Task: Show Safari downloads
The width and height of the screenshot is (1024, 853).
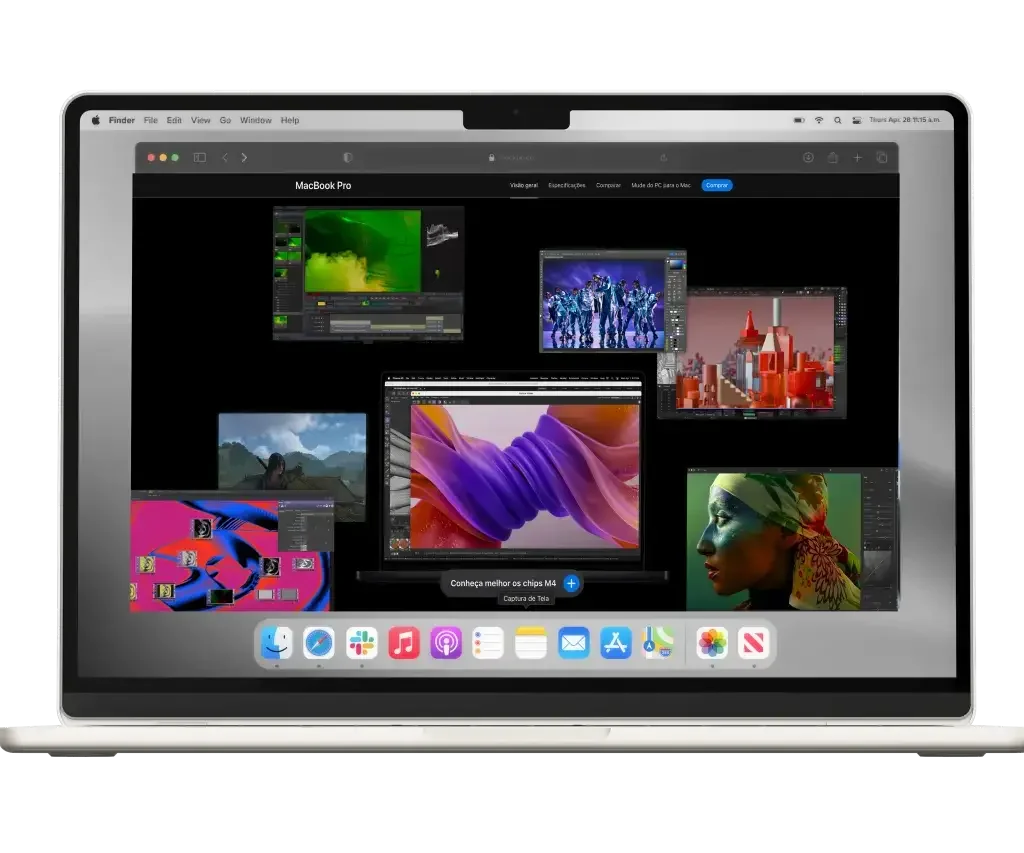Action: [x=808, y=157]
